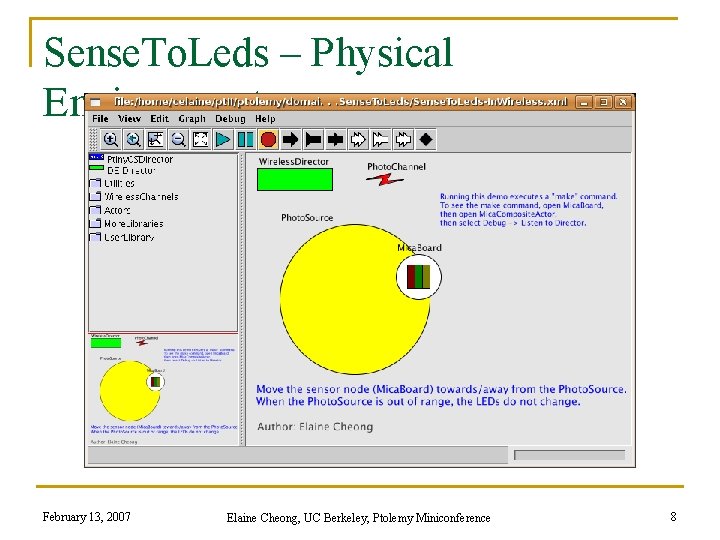Open the File menu
720x540 pixels.
(x=100, y=118)
